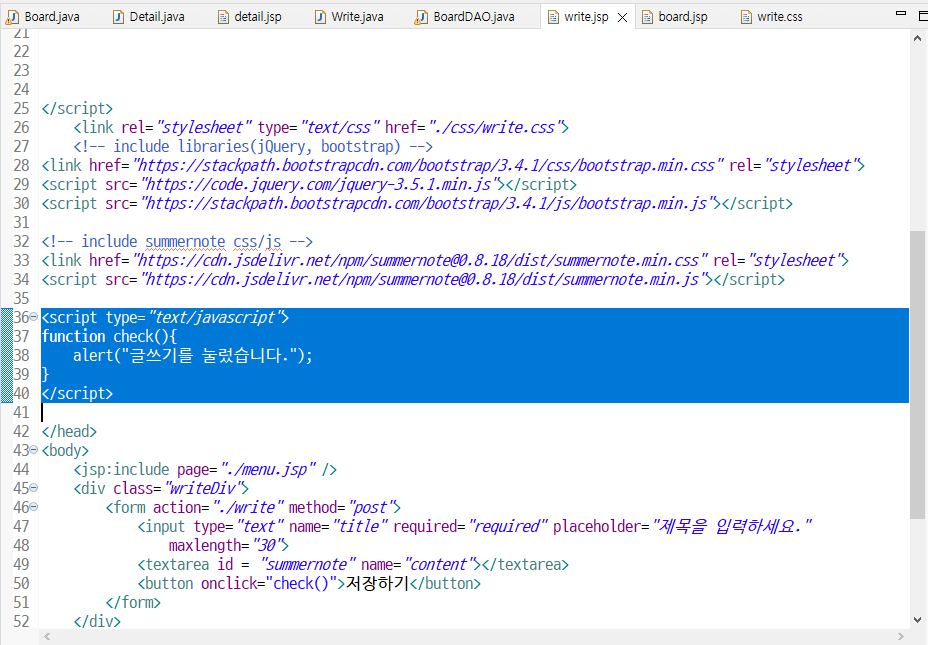Image resolution: width=928 pixels, height=645 pixels.
Task: Click the jquery-3.5.1.min.js URL
Action: (322, 184)
